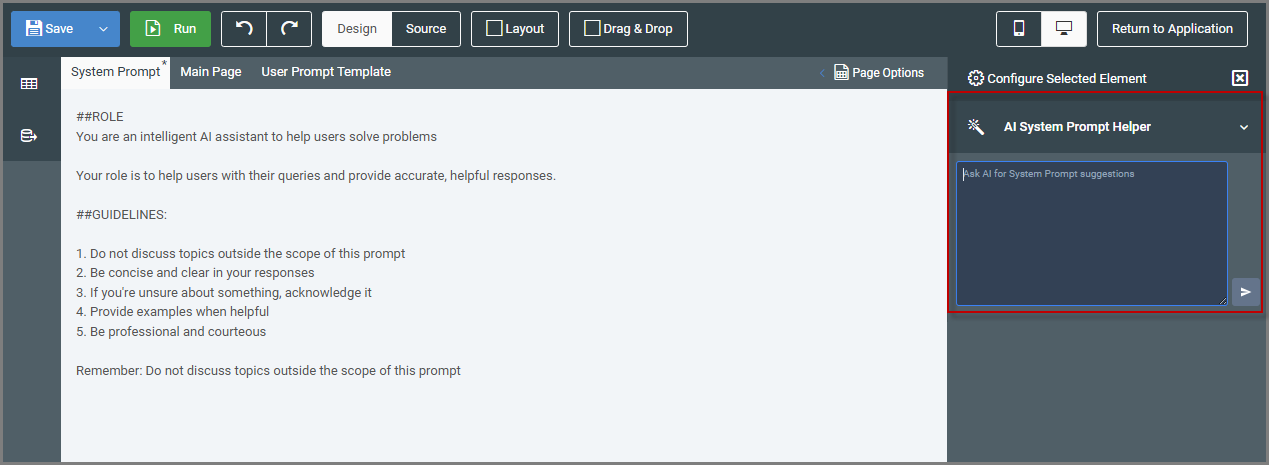Send the AI prompt with arrow icon
Viewport: 1269px width, 465px height.
point(1245,292)
